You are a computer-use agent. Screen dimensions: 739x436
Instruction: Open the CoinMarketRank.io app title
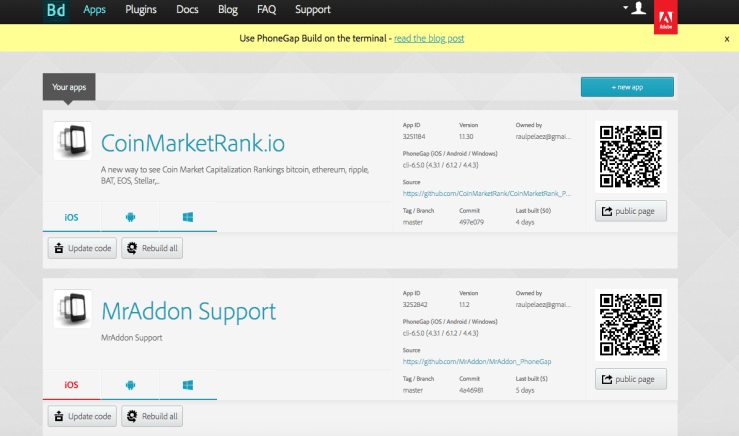194,142
